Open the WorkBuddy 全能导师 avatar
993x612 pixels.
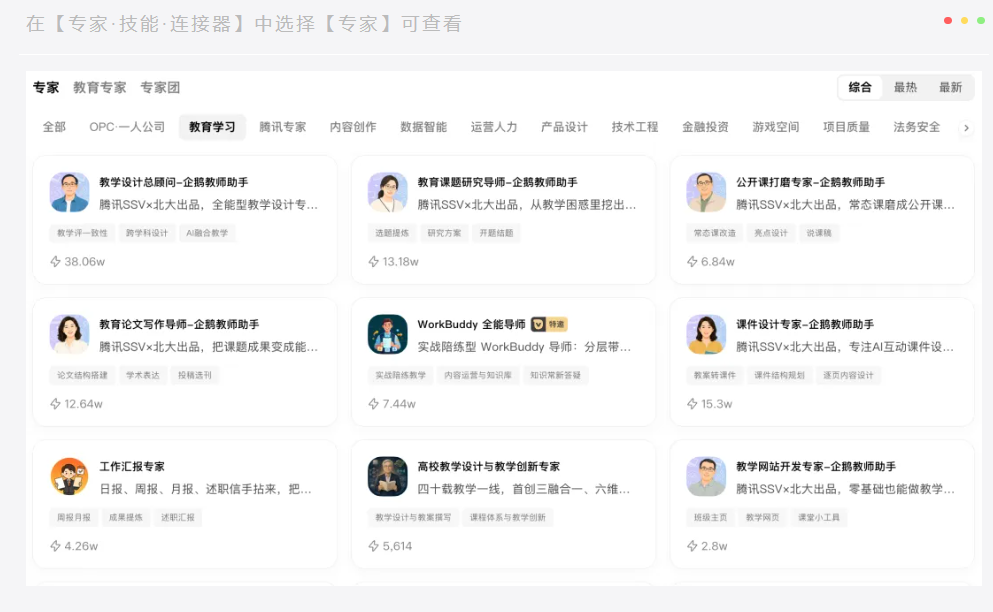click(388, 334)
